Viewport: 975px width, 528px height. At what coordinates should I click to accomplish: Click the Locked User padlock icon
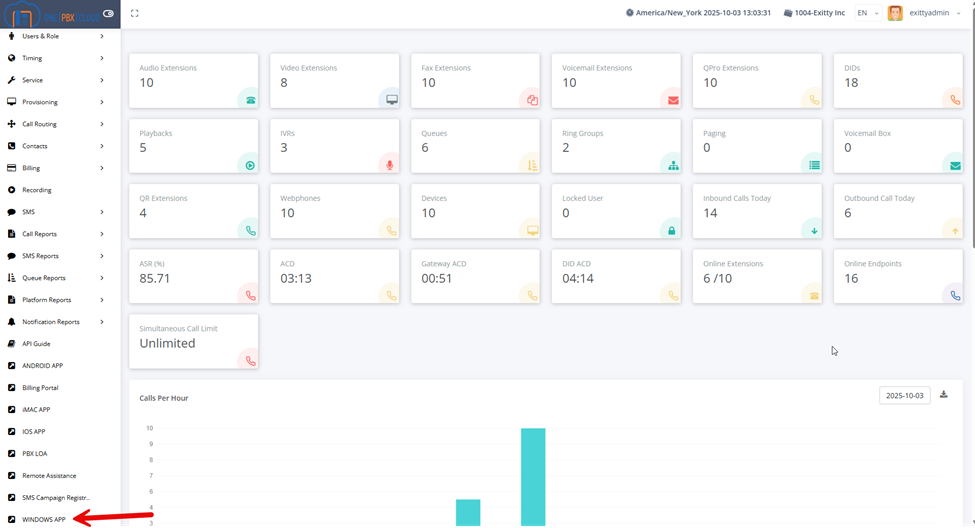tap(673, 231)
